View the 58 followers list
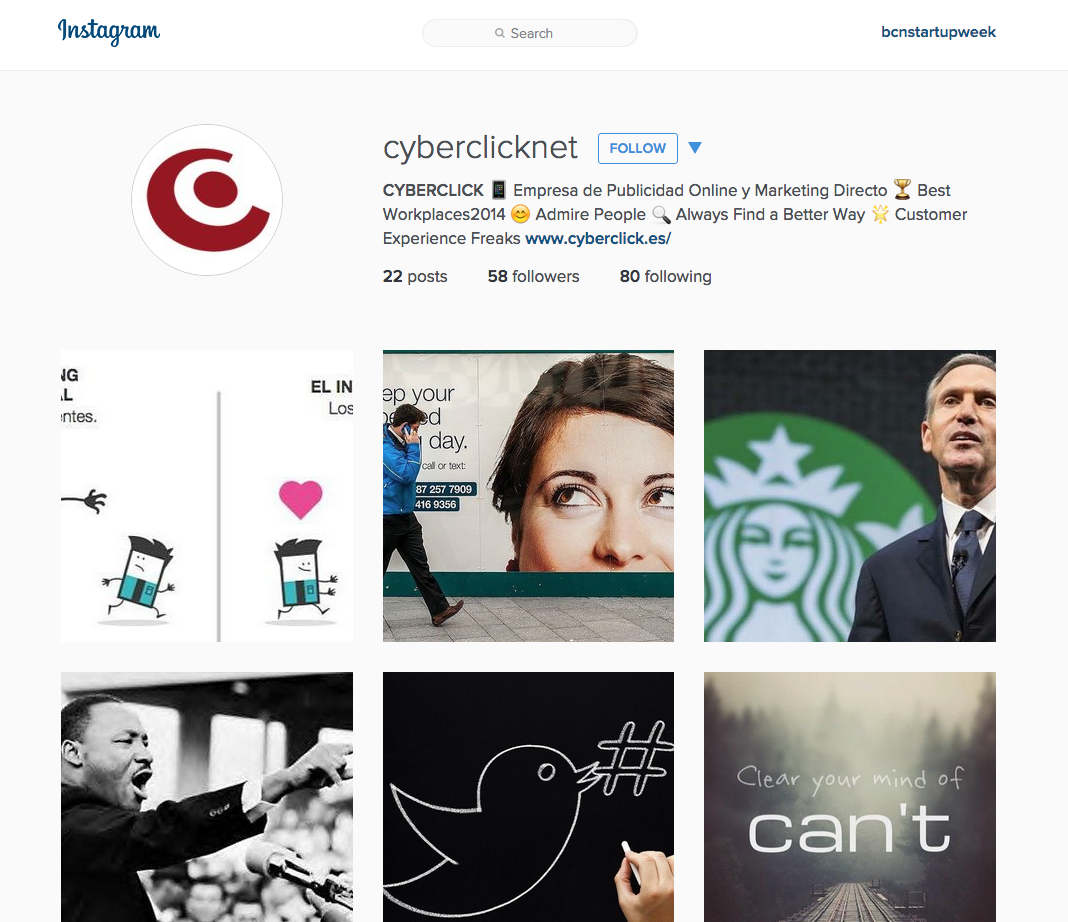This screenshot has width=1068, height=922. pos(533,276)
